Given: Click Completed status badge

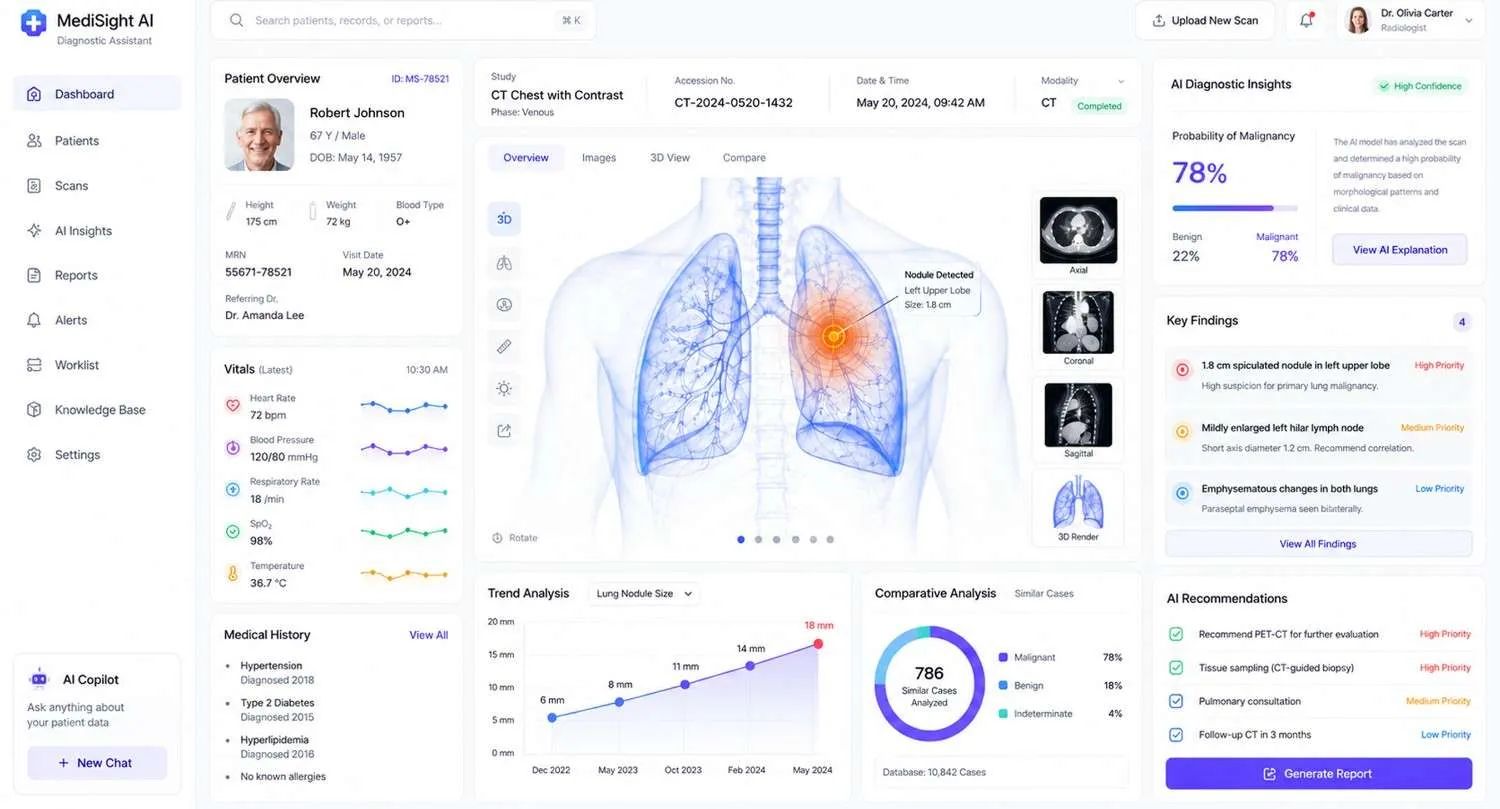Looking at the screenshot, I should pos(1099,106).
